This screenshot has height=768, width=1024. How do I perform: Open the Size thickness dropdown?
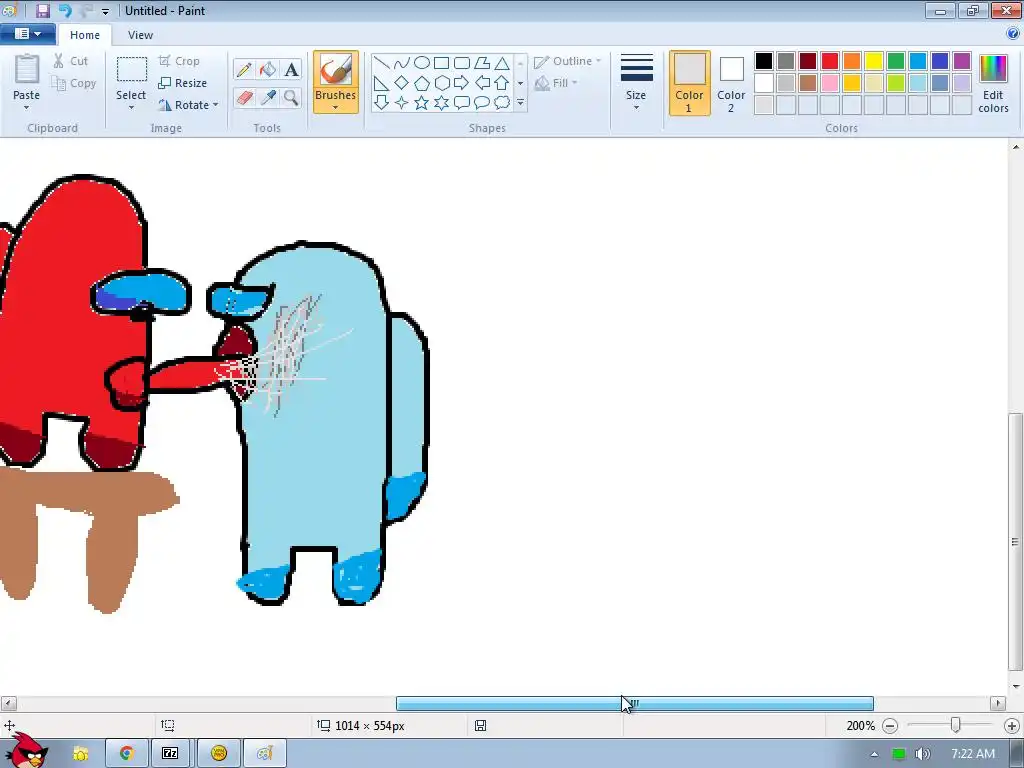pos(636,83)
